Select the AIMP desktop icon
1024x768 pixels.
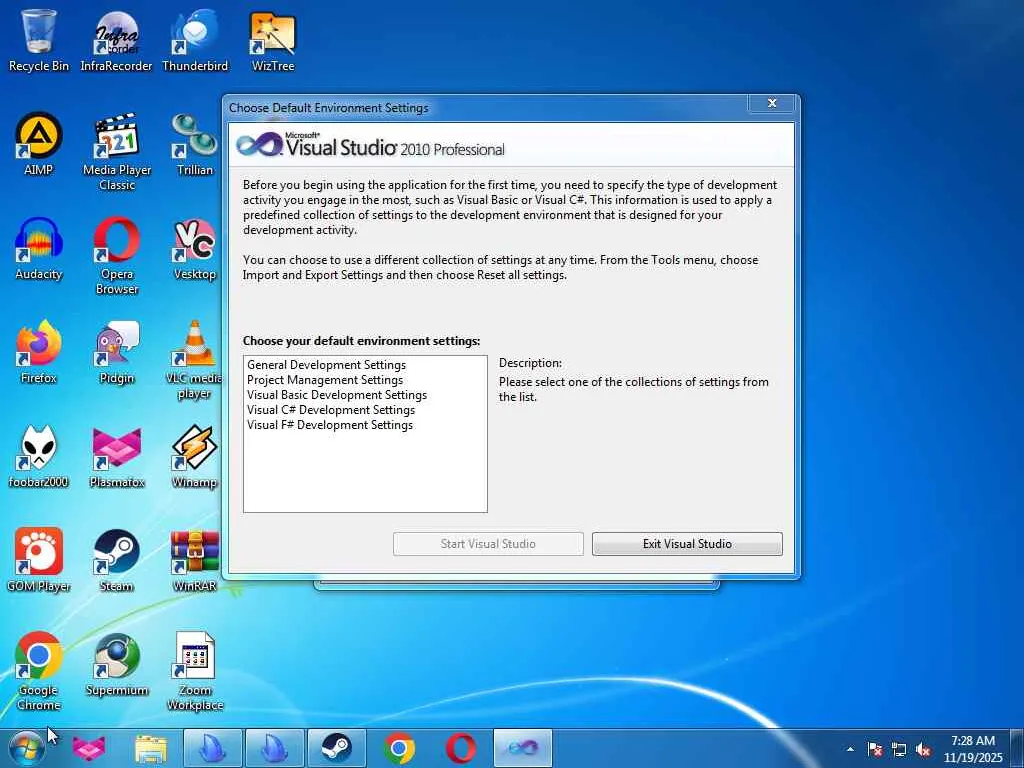(39, 144)
